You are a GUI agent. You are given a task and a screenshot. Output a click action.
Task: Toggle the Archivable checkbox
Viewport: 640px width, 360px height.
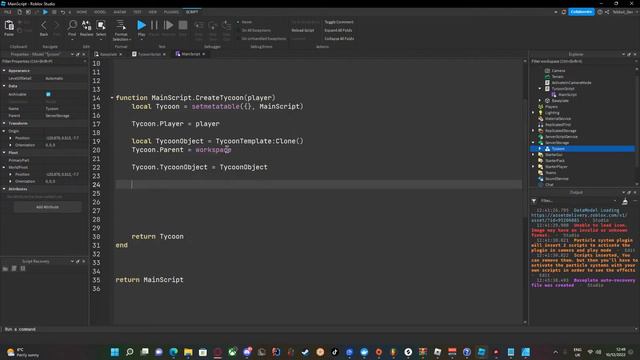pyautogui.click(x=48, y=94)
